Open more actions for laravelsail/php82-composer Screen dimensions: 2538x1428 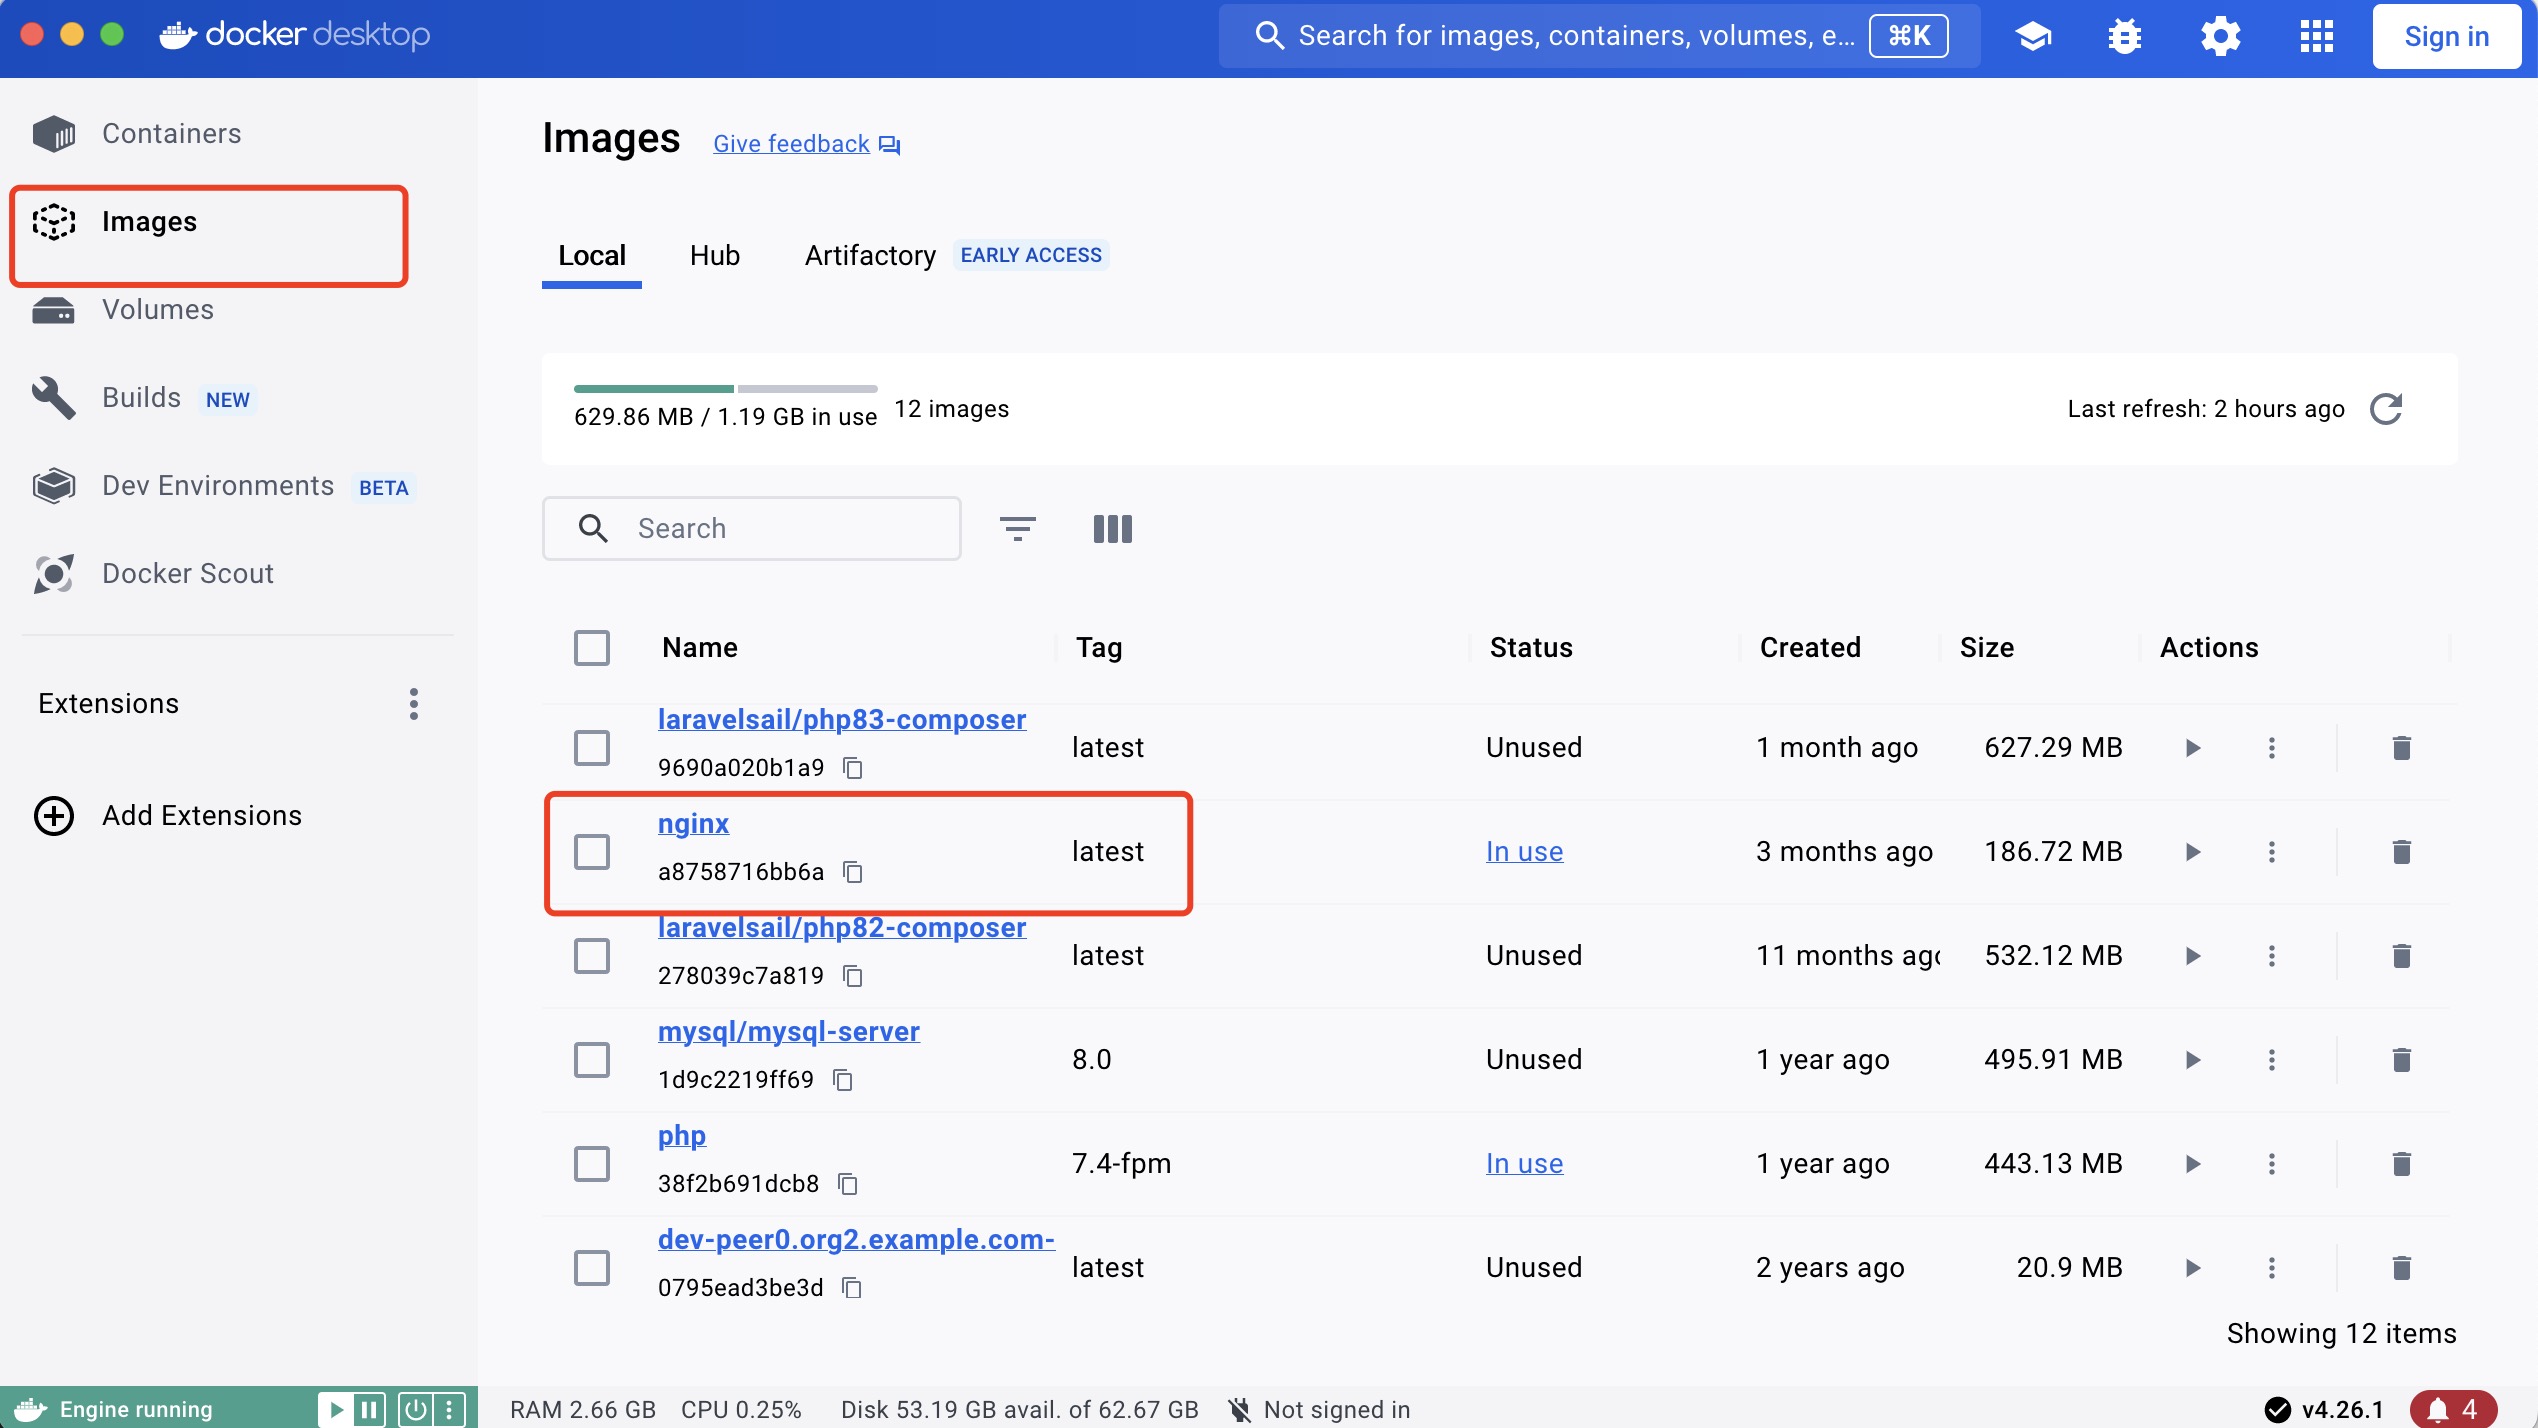[2271, 956]
